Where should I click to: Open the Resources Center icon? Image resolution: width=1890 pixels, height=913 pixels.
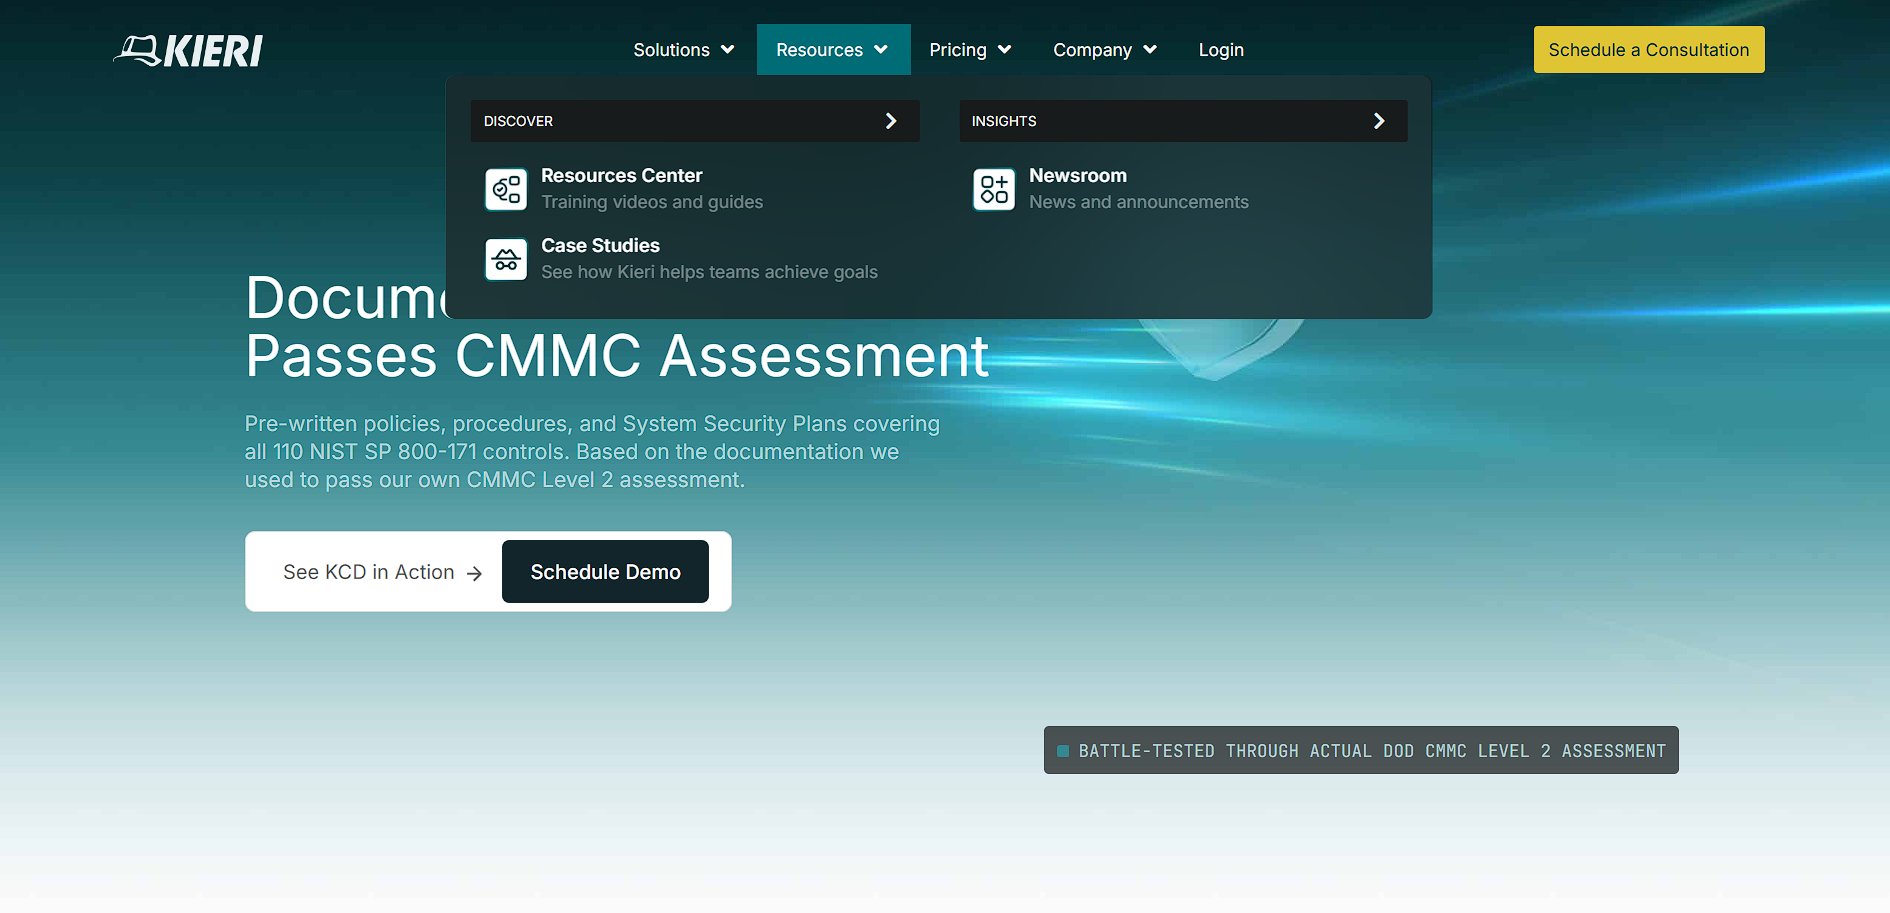[x=506, y=189]
